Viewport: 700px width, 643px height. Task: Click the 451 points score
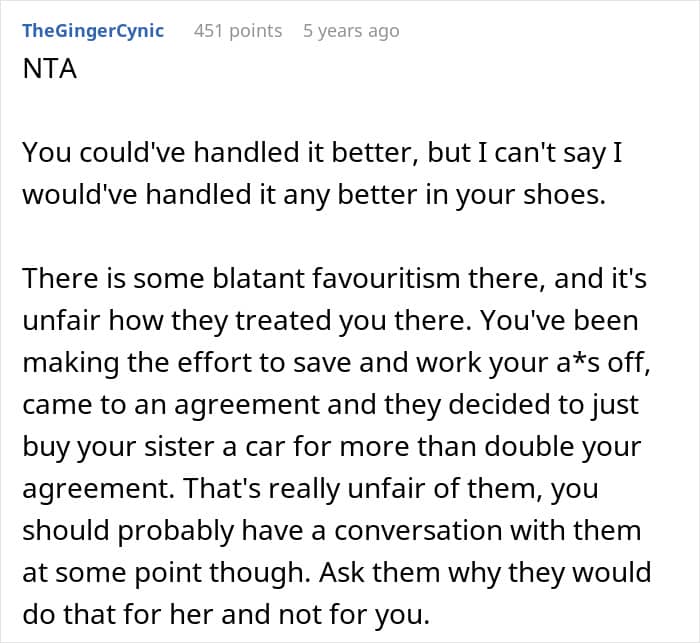(x=238, y=31)
